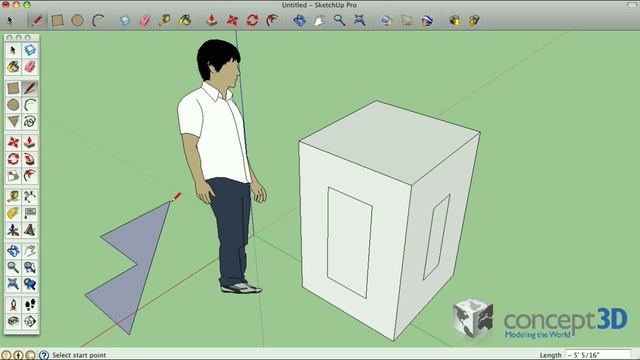This screenshot has width=640, height=360.
Task: Select Arc tool in floating tool palette
Action: pyautogui.click(x=30, y=105)
